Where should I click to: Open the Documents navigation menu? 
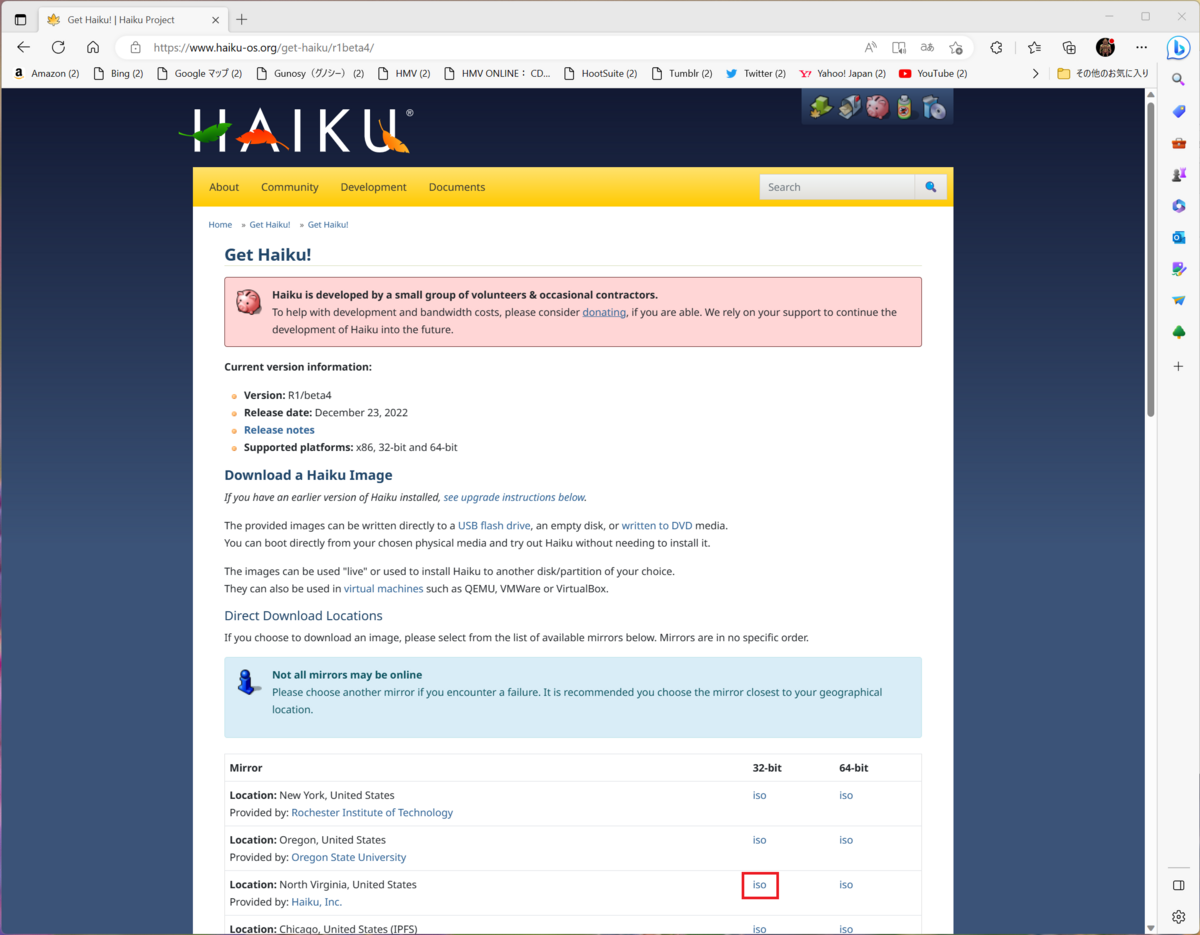457,187
